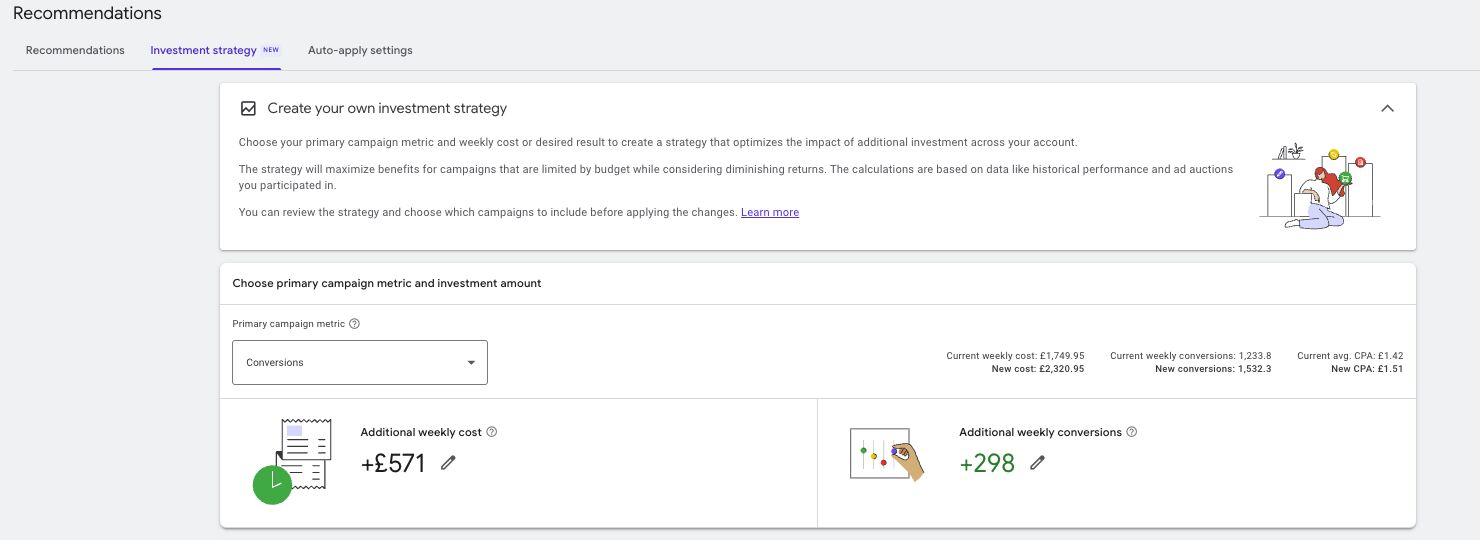1480x540 pixels.
Task: Click the chart icon beside the strategy title
Action: click(248, 108)
